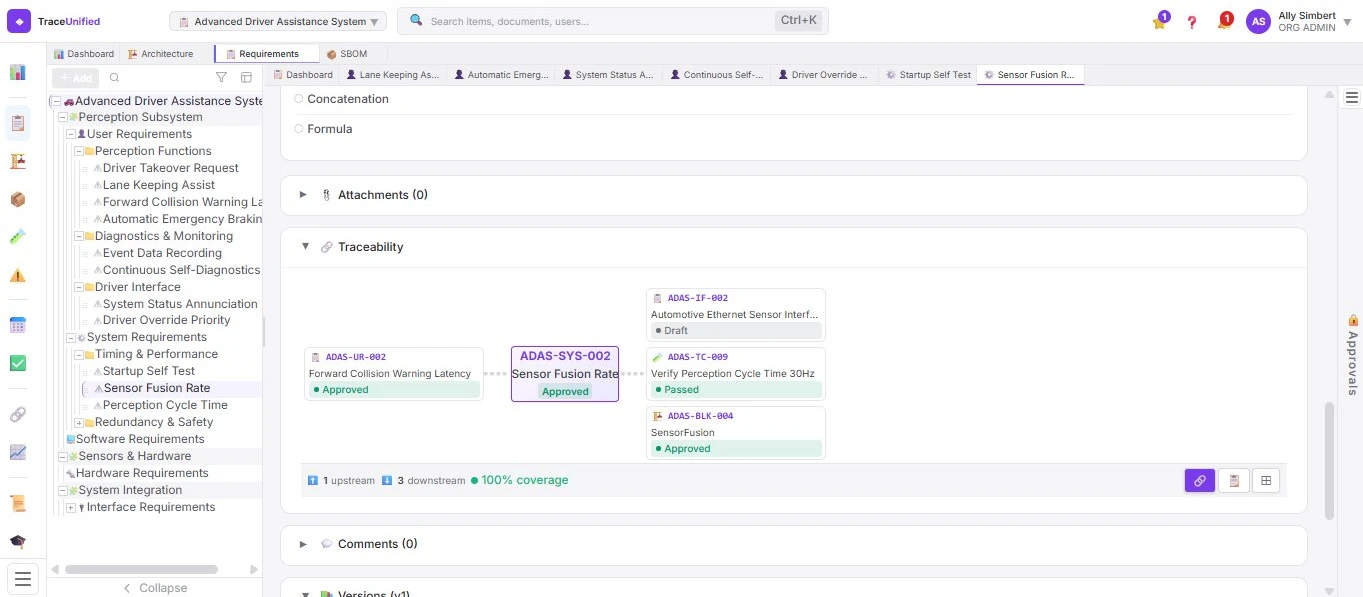Open the chain link icon in left sidebar
This screenshot has height=597, width=1363.
pos(18,414)
